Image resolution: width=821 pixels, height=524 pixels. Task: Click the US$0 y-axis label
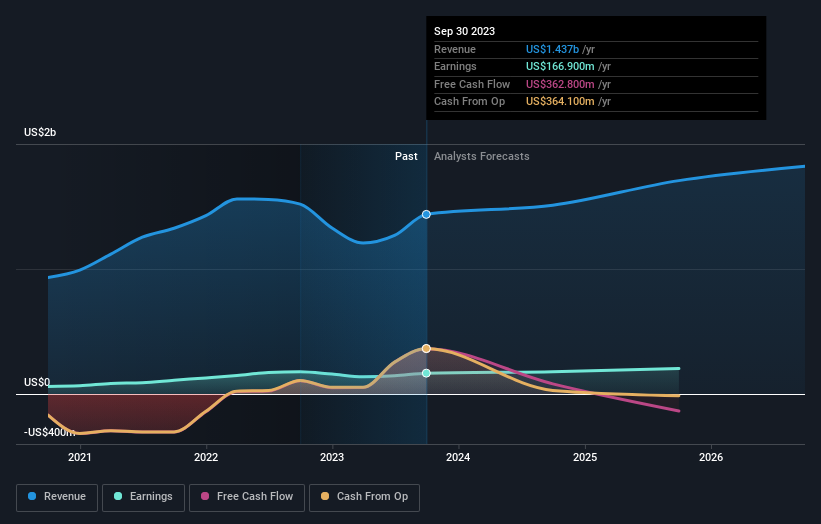(x=37, y=383)
